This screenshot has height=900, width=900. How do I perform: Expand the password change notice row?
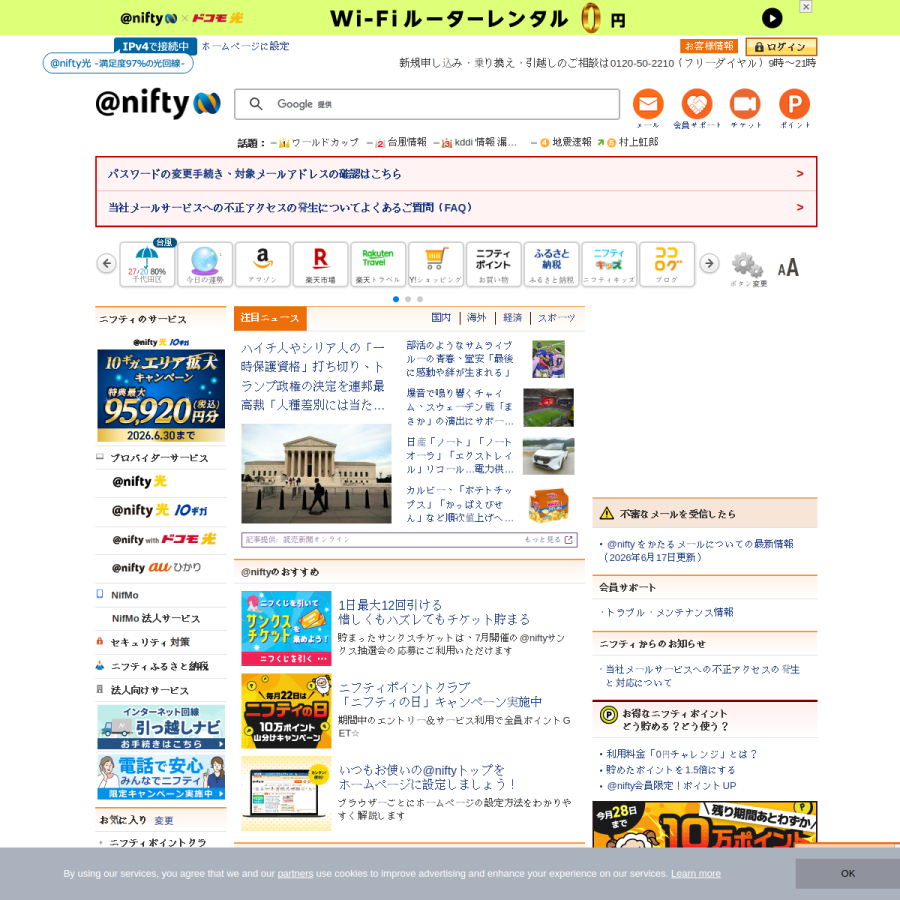456,174
